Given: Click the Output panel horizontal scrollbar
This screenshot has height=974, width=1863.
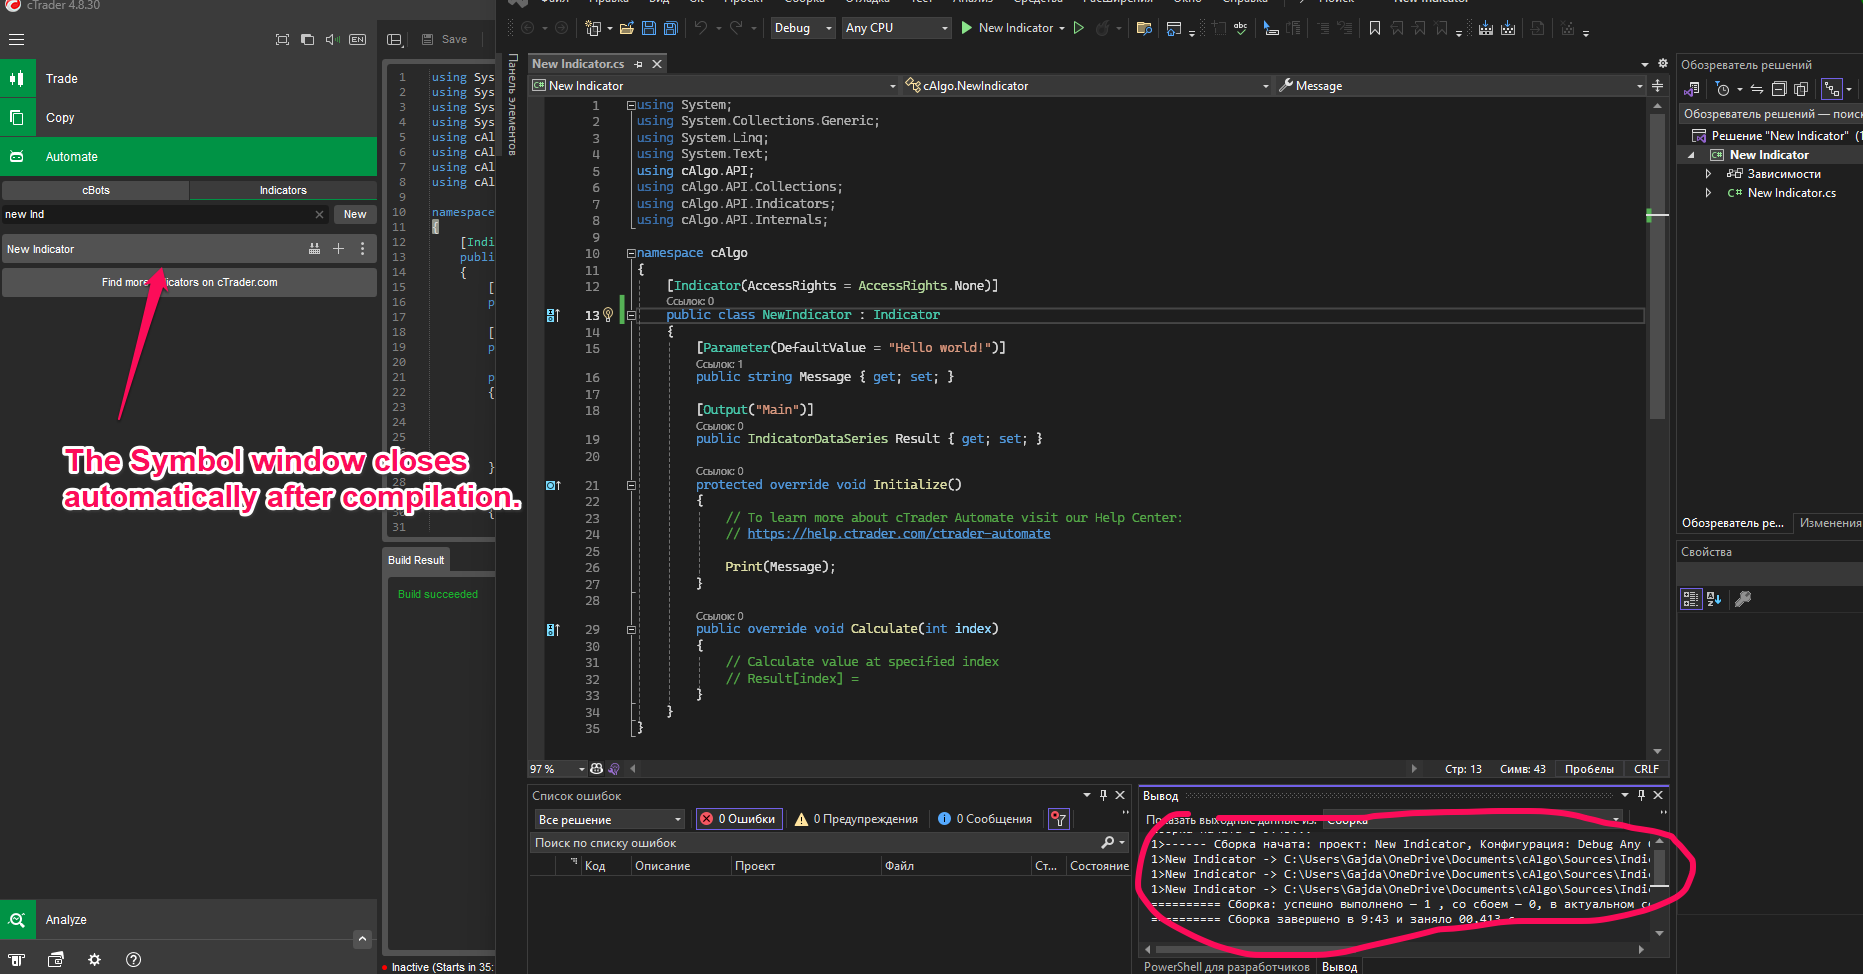Looking at the screenshot, I should pyautogui.click(x=1395, y=949).
